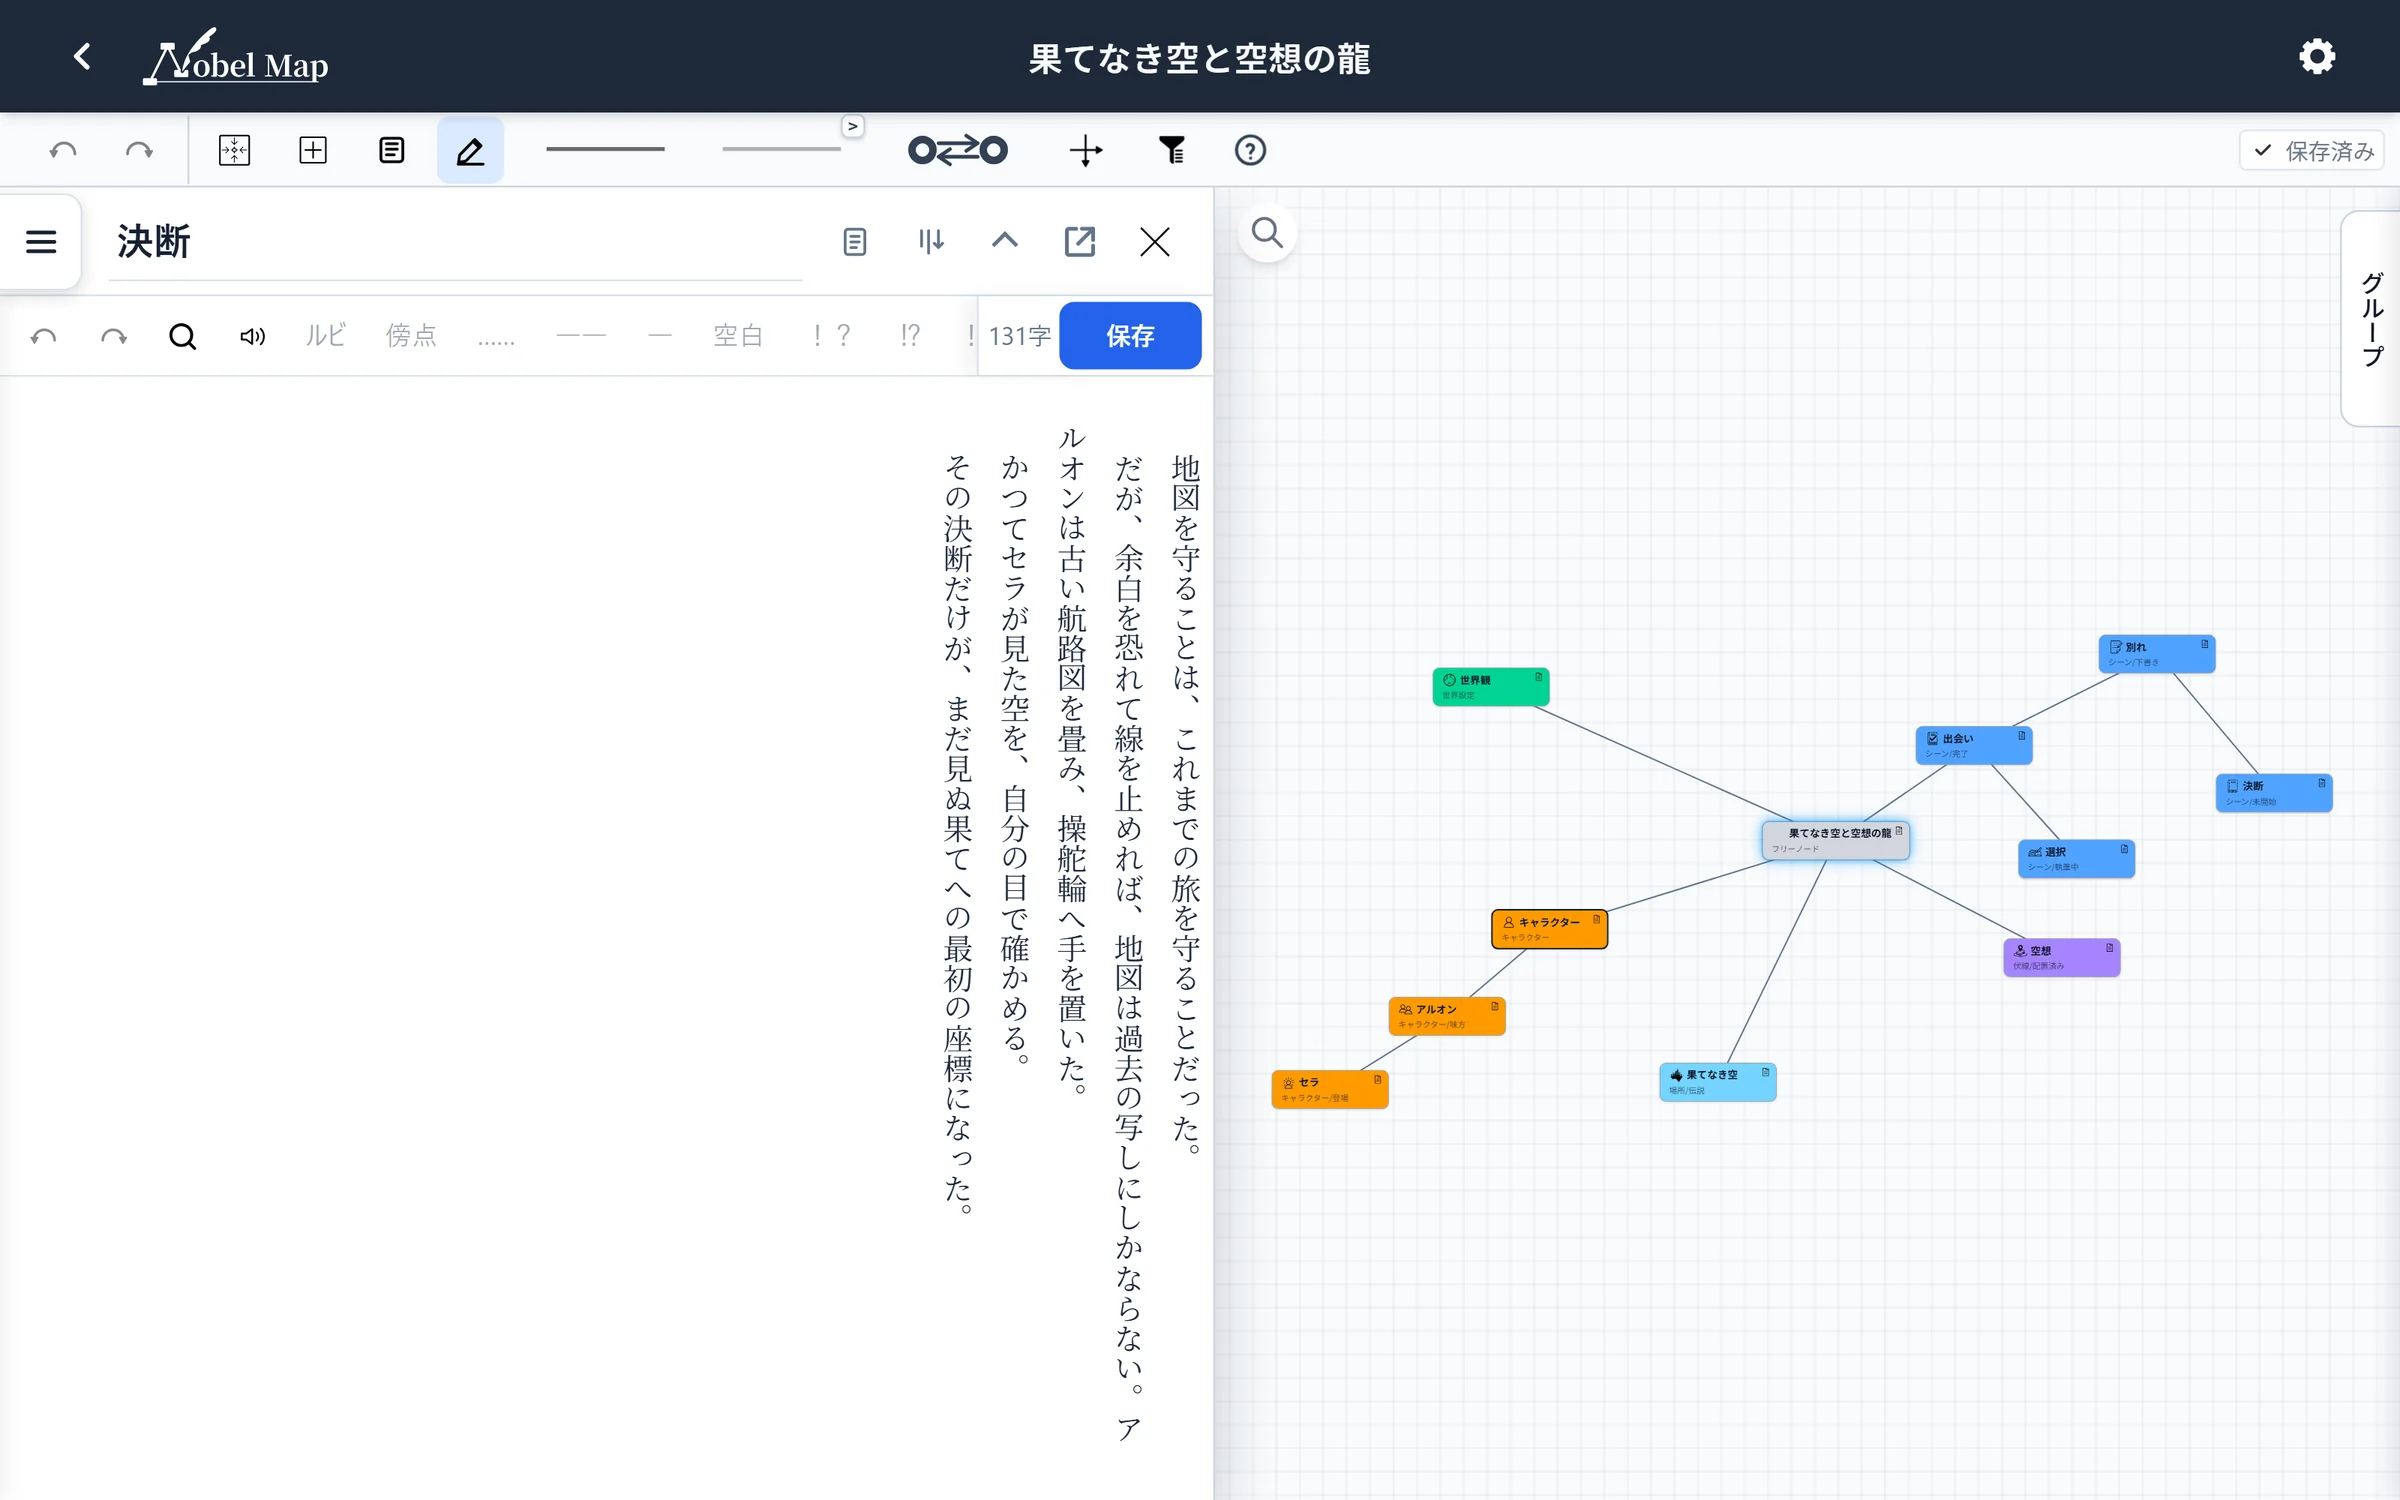The width and height of the screenshot is (2400, 1500).
Task: Click the fit-to-screen map icon
Action: coord(234,151)
